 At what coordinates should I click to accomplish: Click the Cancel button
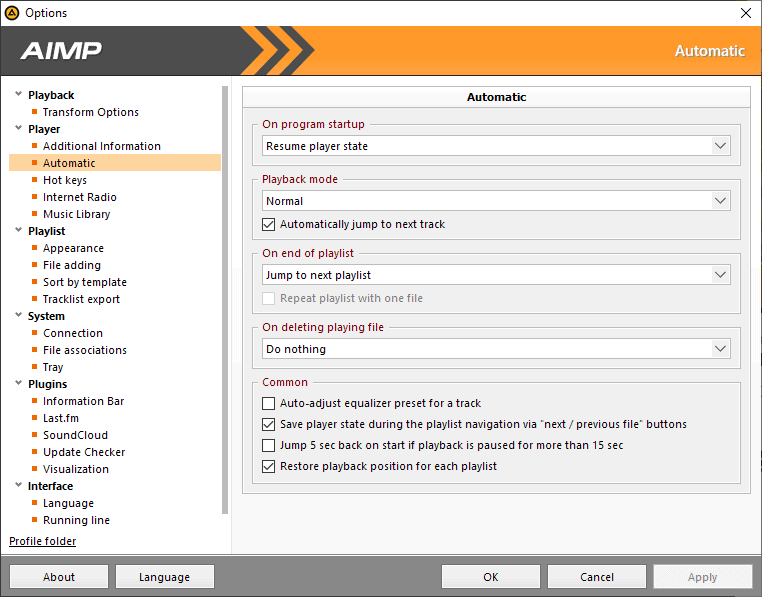pyautogui.click(x=597, y=577)
